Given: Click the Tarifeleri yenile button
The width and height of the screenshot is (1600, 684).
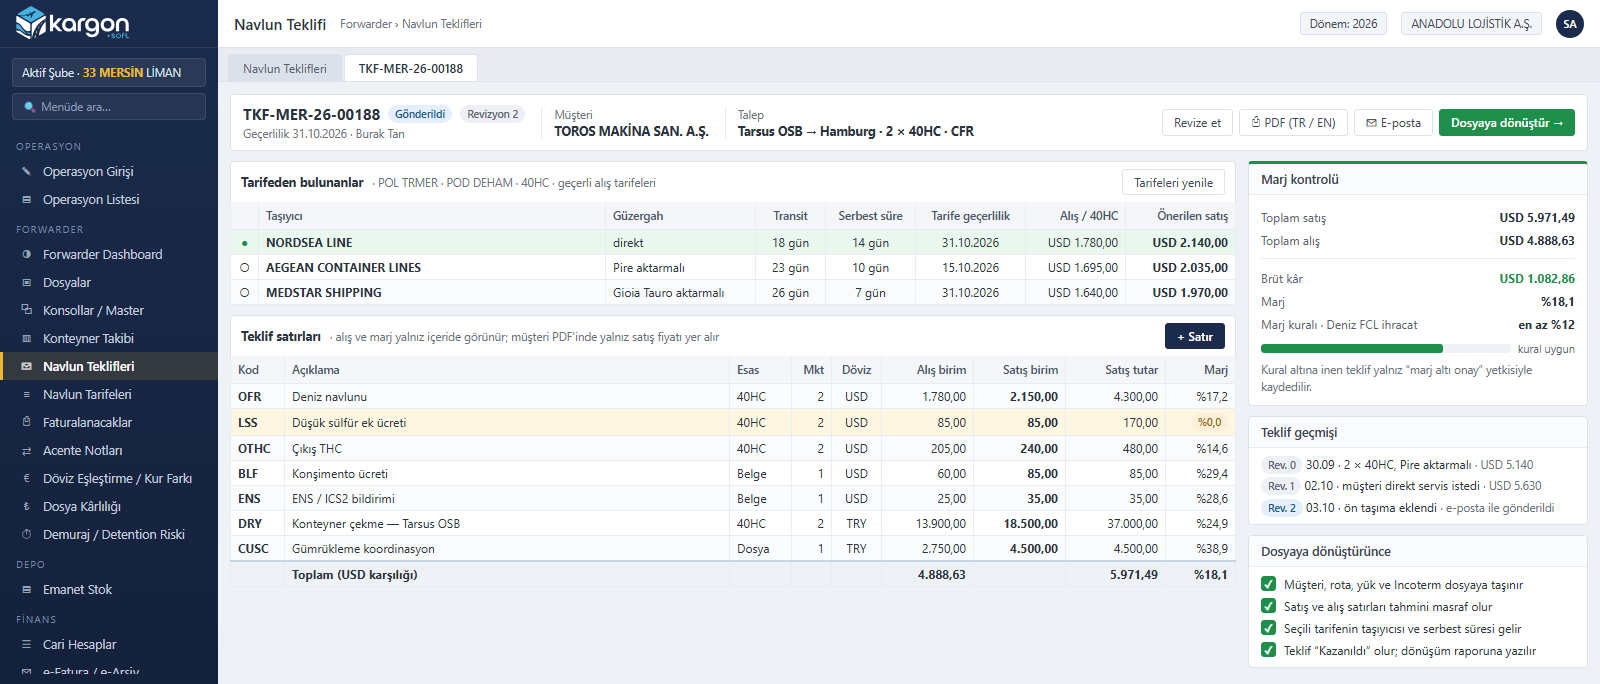Looking at the screenshot, I should pos(1173,183).
